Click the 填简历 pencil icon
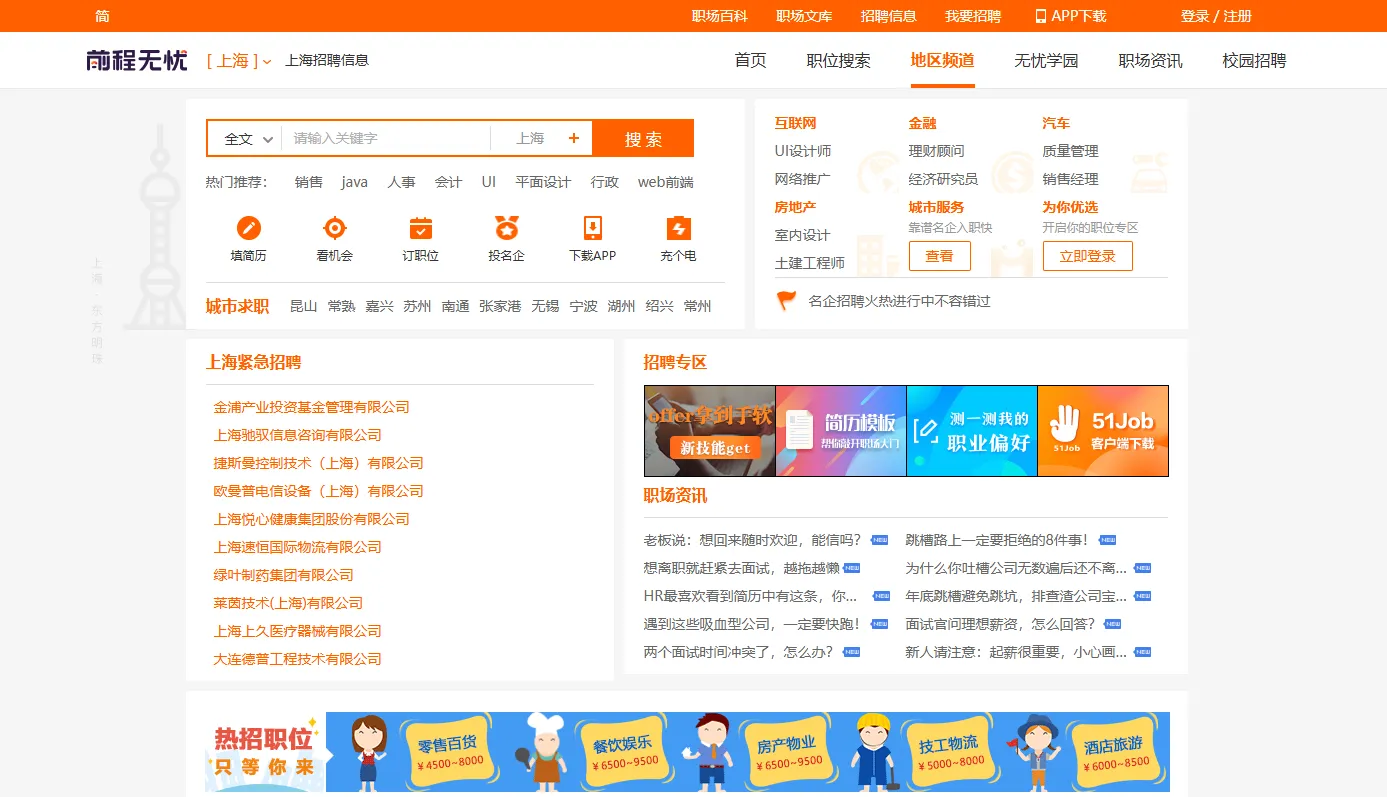Screen dimensions: 1387x797 tap(248, 228)
